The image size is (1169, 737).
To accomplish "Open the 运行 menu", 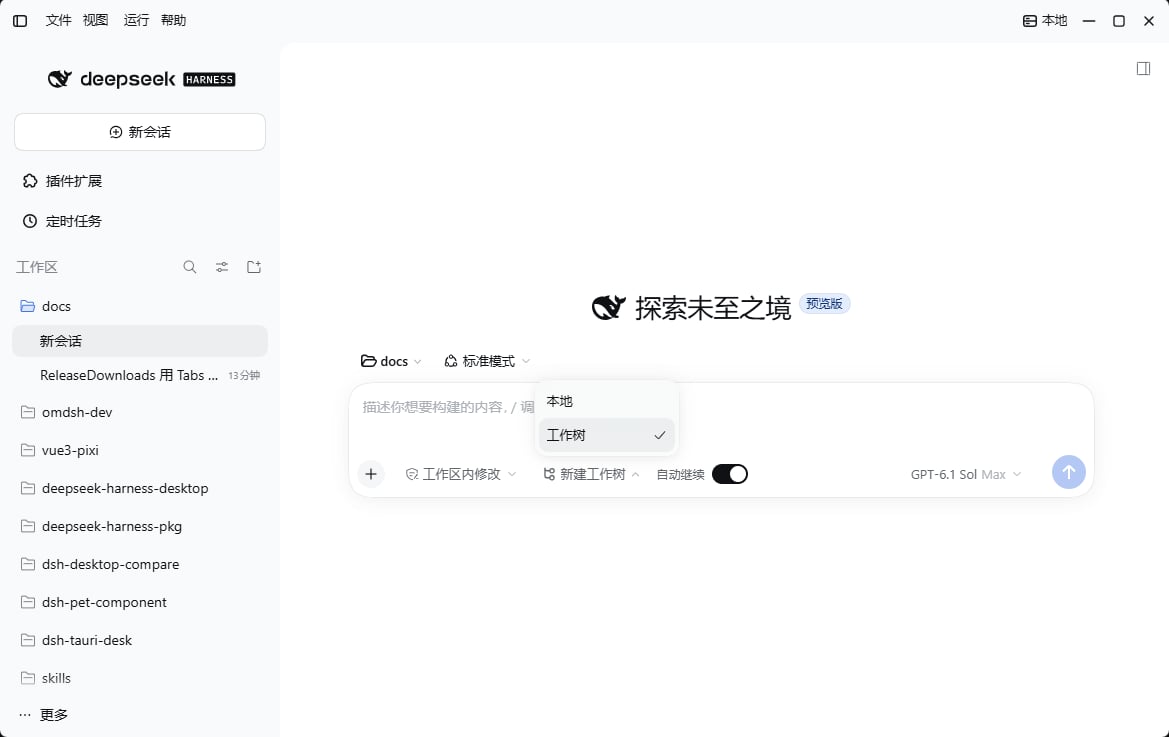I will click(136, 21).
